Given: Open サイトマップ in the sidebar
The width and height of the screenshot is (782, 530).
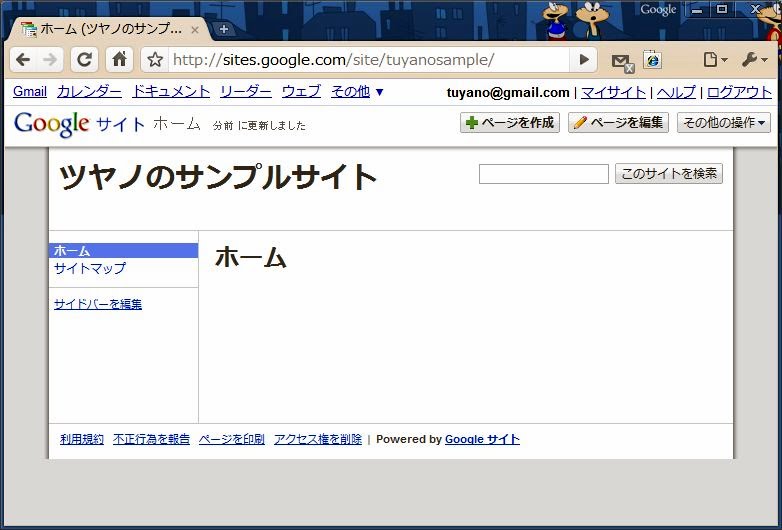Looking at the screenshot, I should pyautogui.click(x=90, y=269).
